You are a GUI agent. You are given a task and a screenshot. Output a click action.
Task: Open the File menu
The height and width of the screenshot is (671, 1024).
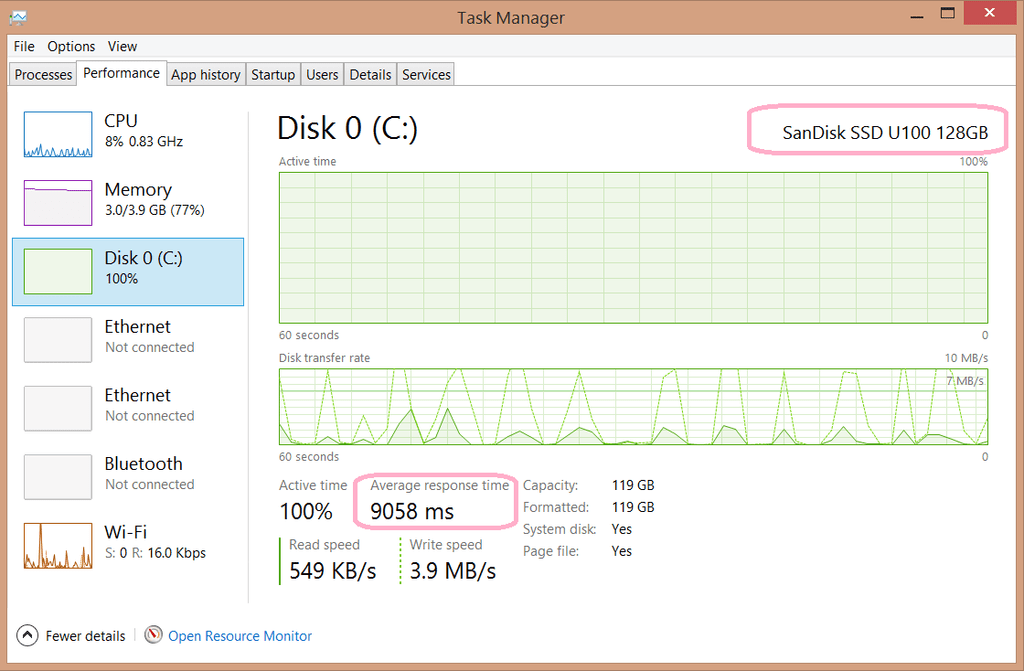click(x=23, y=46)
